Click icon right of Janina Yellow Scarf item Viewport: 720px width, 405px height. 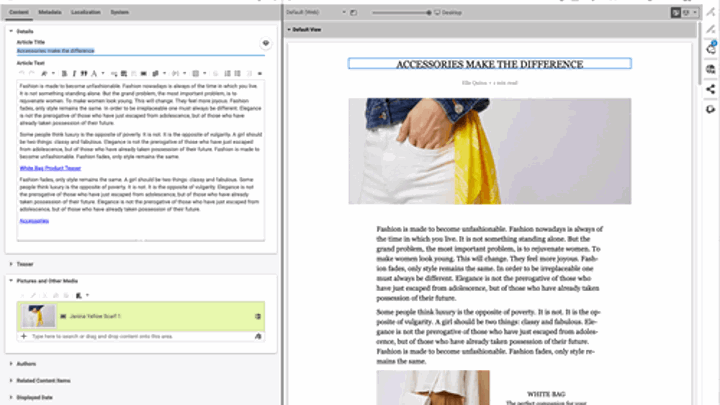pos(258,316)
